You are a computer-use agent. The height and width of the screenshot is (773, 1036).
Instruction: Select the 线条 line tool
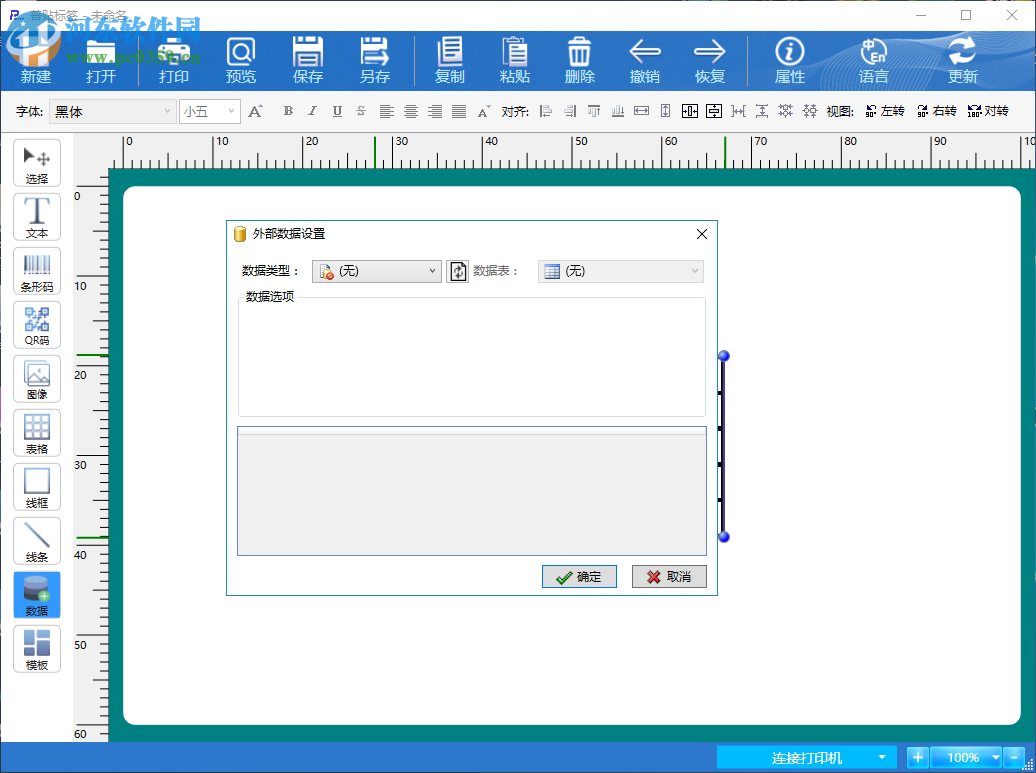[x=37, y=541]
